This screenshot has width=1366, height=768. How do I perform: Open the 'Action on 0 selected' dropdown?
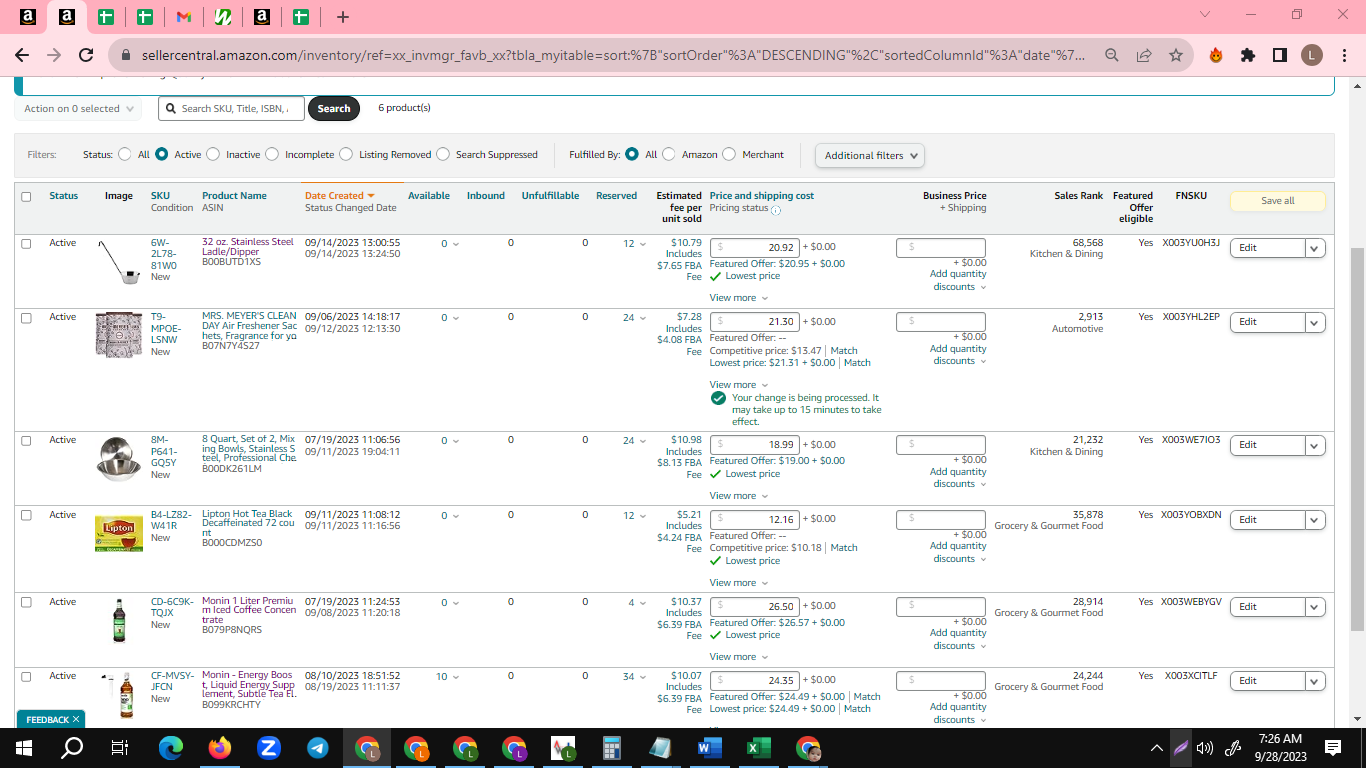coord(78,109)
